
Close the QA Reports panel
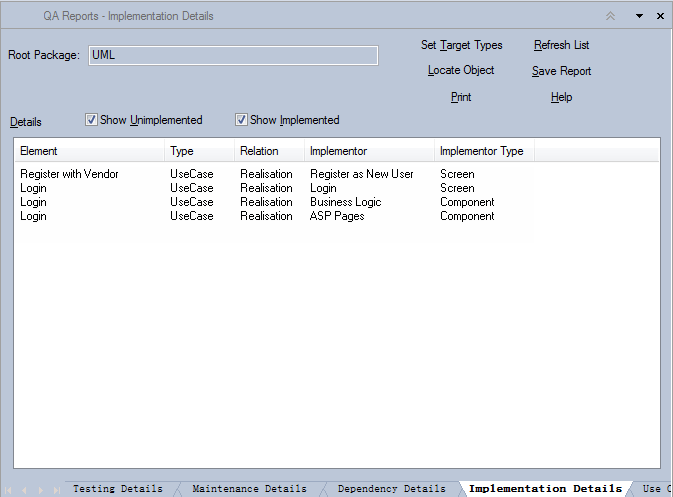(x=660, y=16)
